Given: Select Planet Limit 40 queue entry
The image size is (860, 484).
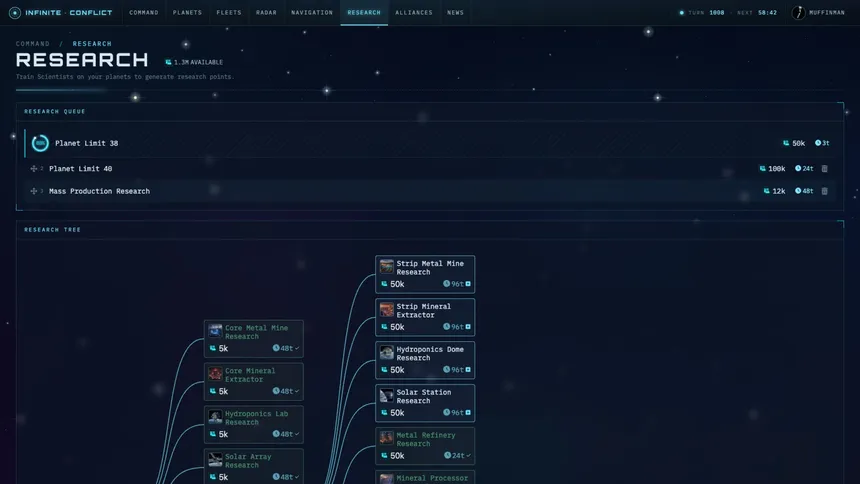Looking at the screenshot, I should pyautogui.click(x=429, y=168).
